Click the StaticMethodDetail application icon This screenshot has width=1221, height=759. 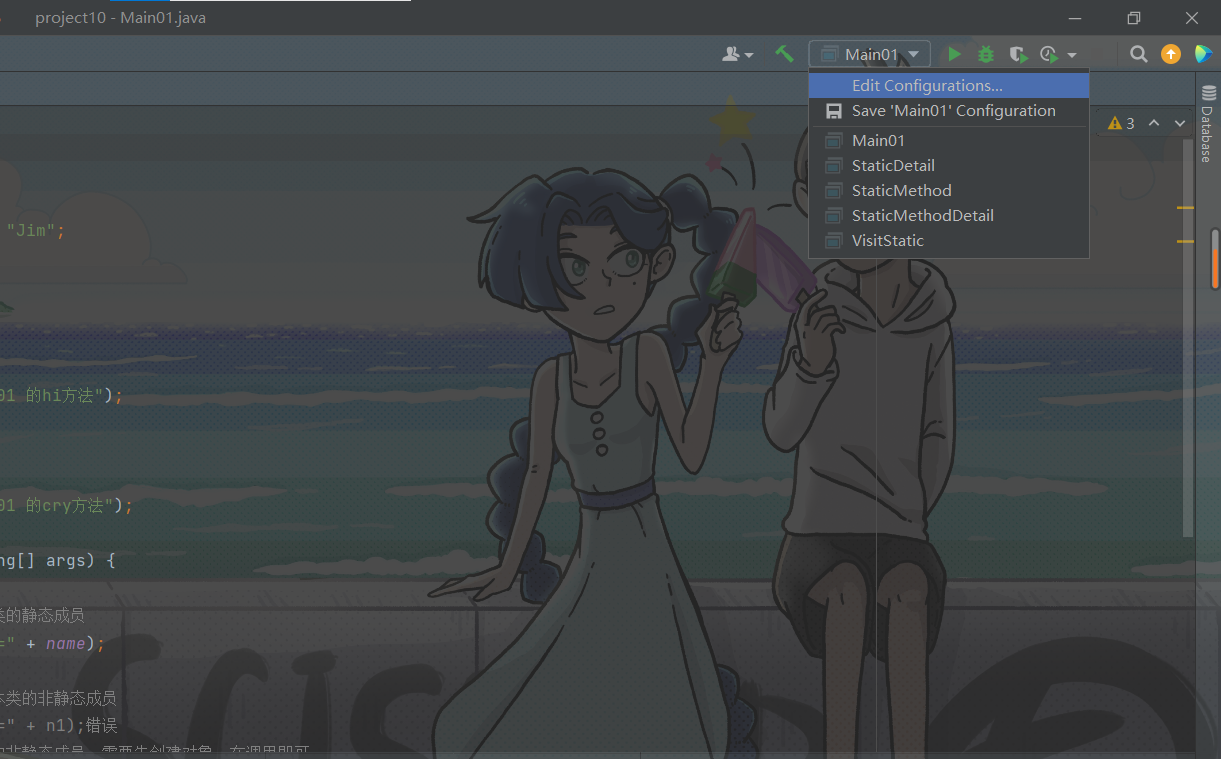coord(833,216)
